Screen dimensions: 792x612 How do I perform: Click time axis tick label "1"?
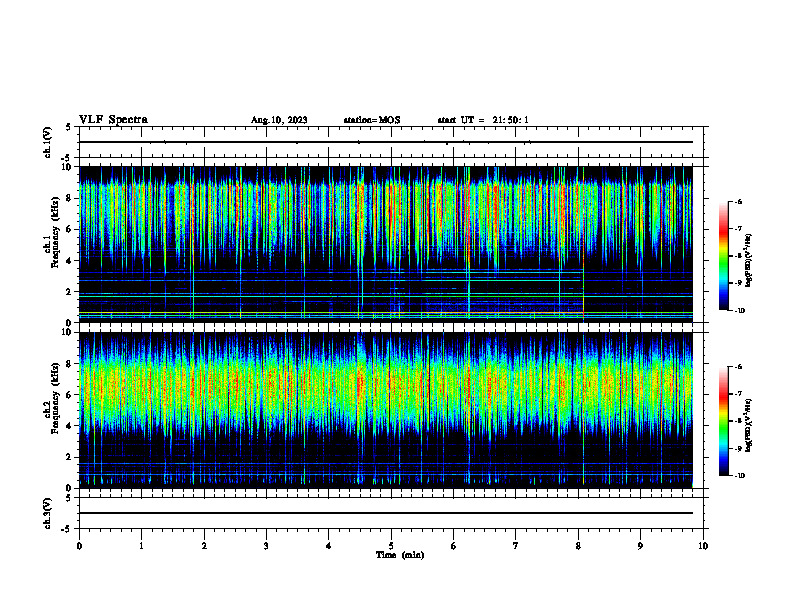pos(141,546)
